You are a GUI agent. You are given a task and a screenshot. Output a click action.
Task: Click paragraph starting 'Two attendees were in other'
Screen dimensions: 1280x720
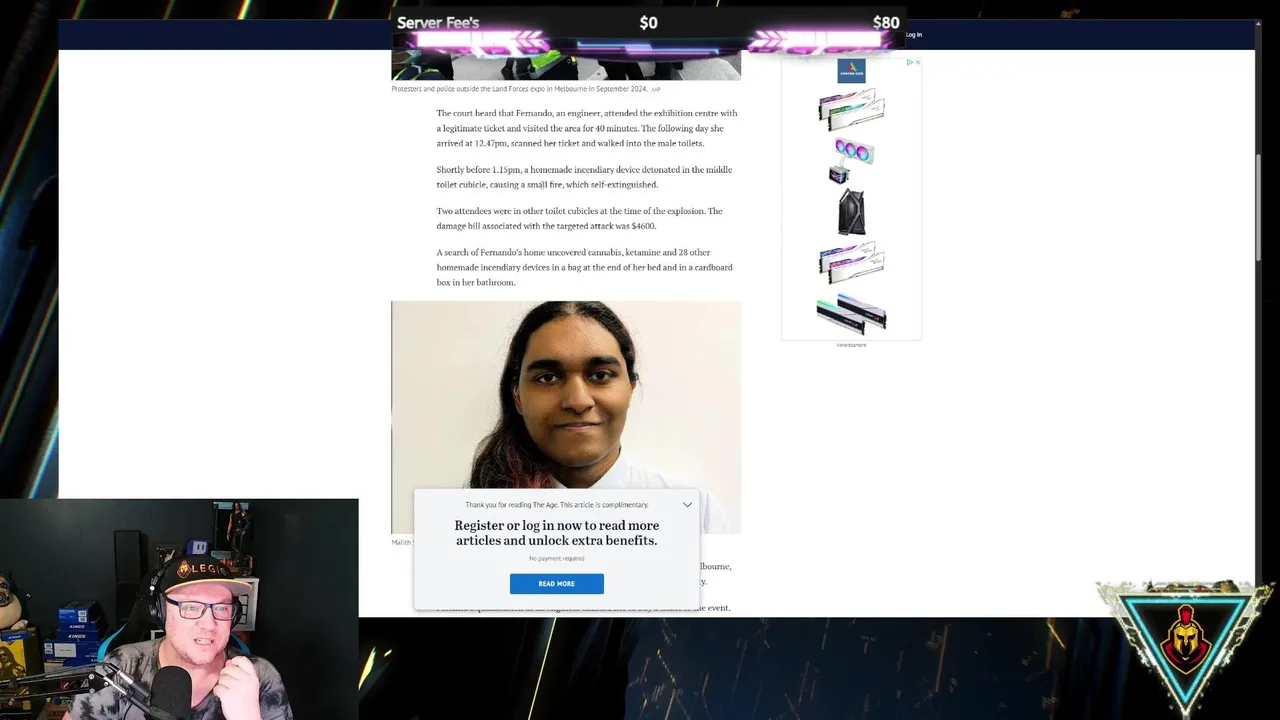pos(579,218)
